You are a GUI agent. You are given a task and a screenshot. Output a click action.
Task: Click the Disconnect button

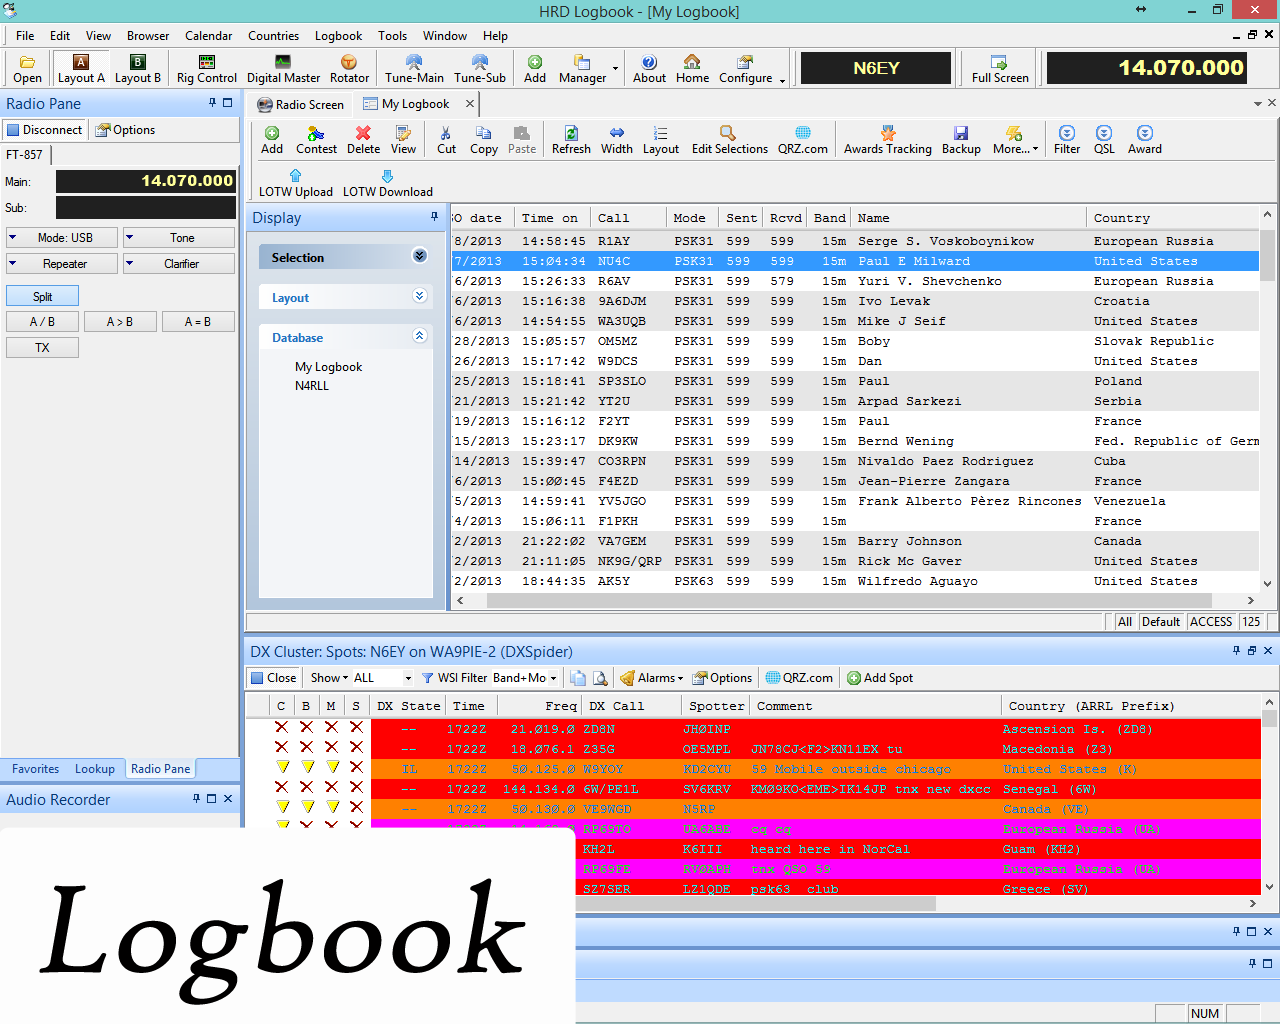point(44,130)
